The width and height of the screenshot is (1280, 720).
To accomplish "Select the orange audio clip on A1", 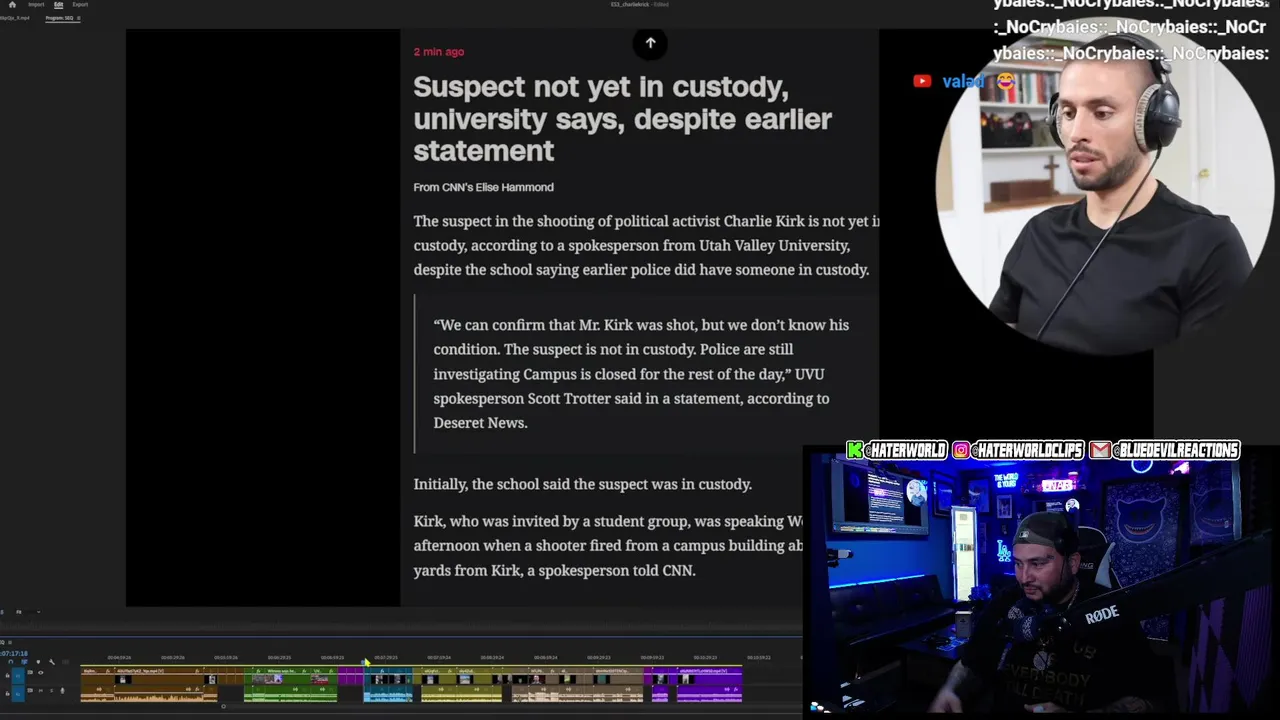I will coord(148,694).
